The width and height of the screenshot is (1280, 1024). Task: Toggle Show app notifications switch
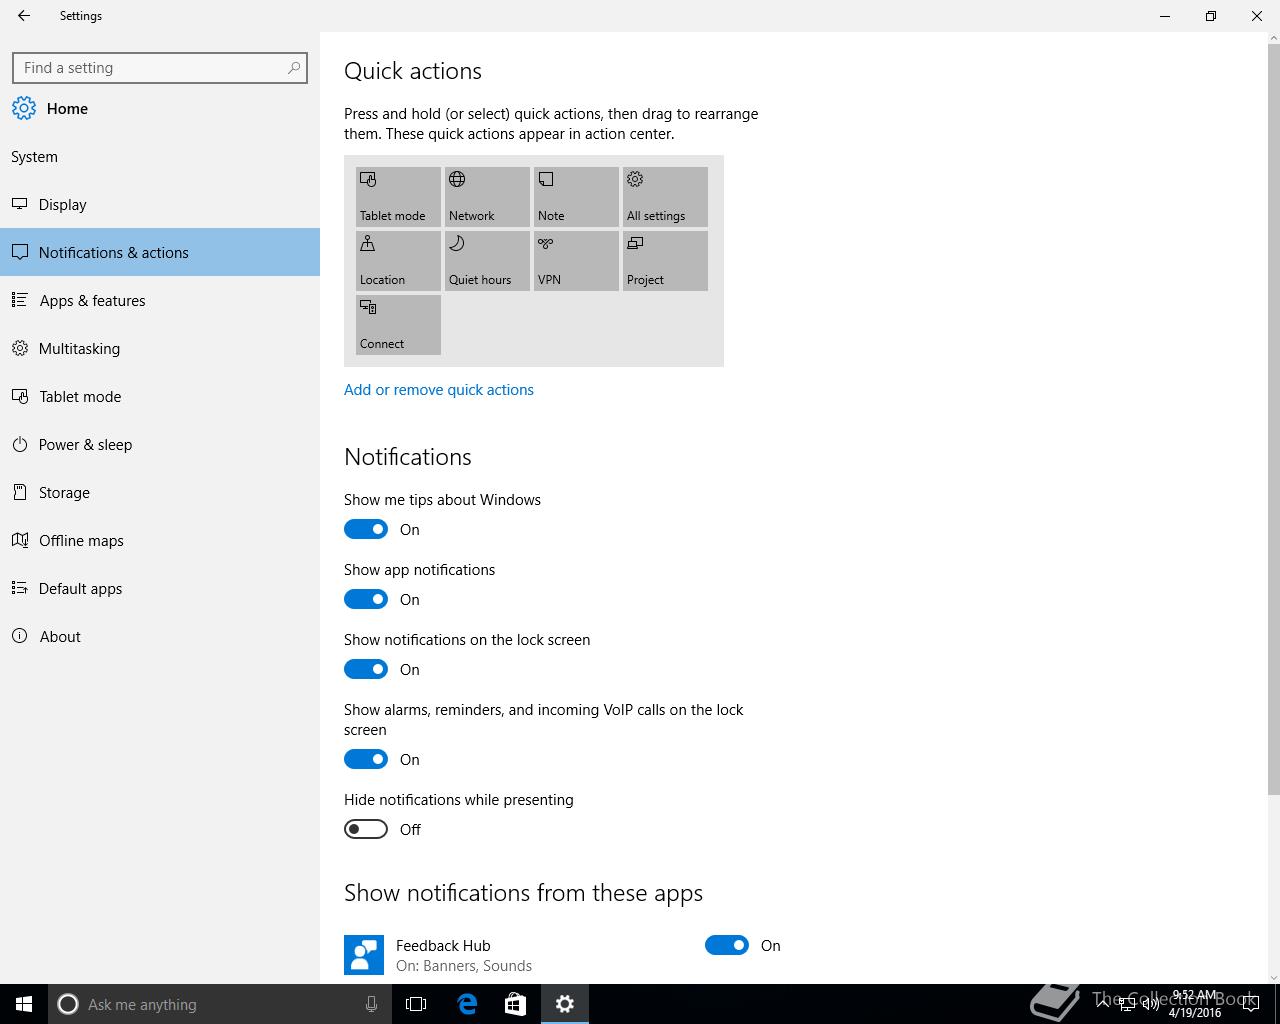[x=366, y=599]
